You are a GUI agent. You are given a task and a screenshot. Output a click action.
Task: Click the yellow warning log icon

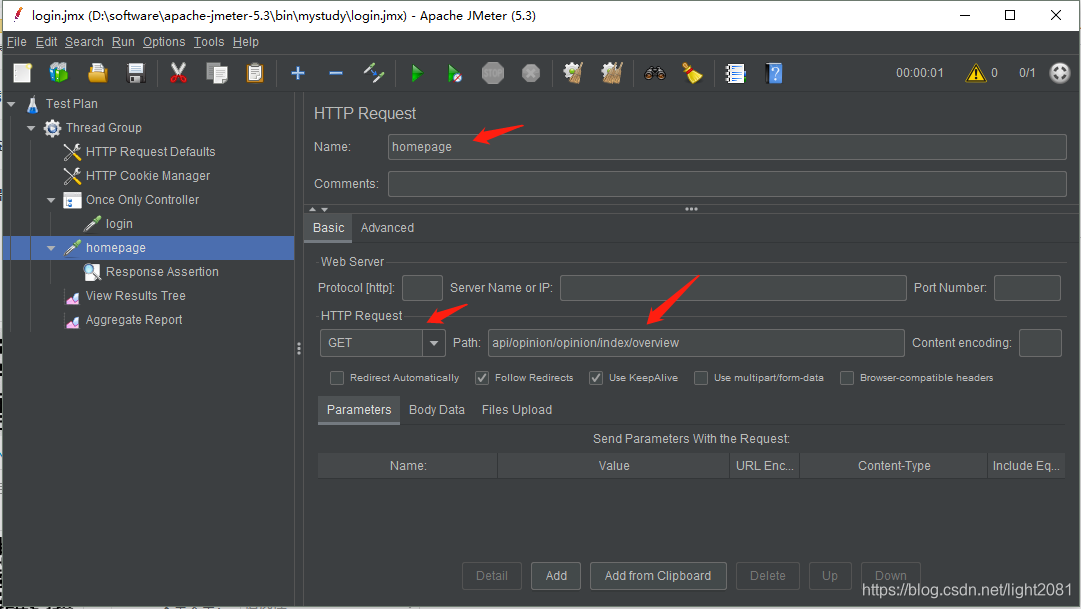(x=976, y=72)
